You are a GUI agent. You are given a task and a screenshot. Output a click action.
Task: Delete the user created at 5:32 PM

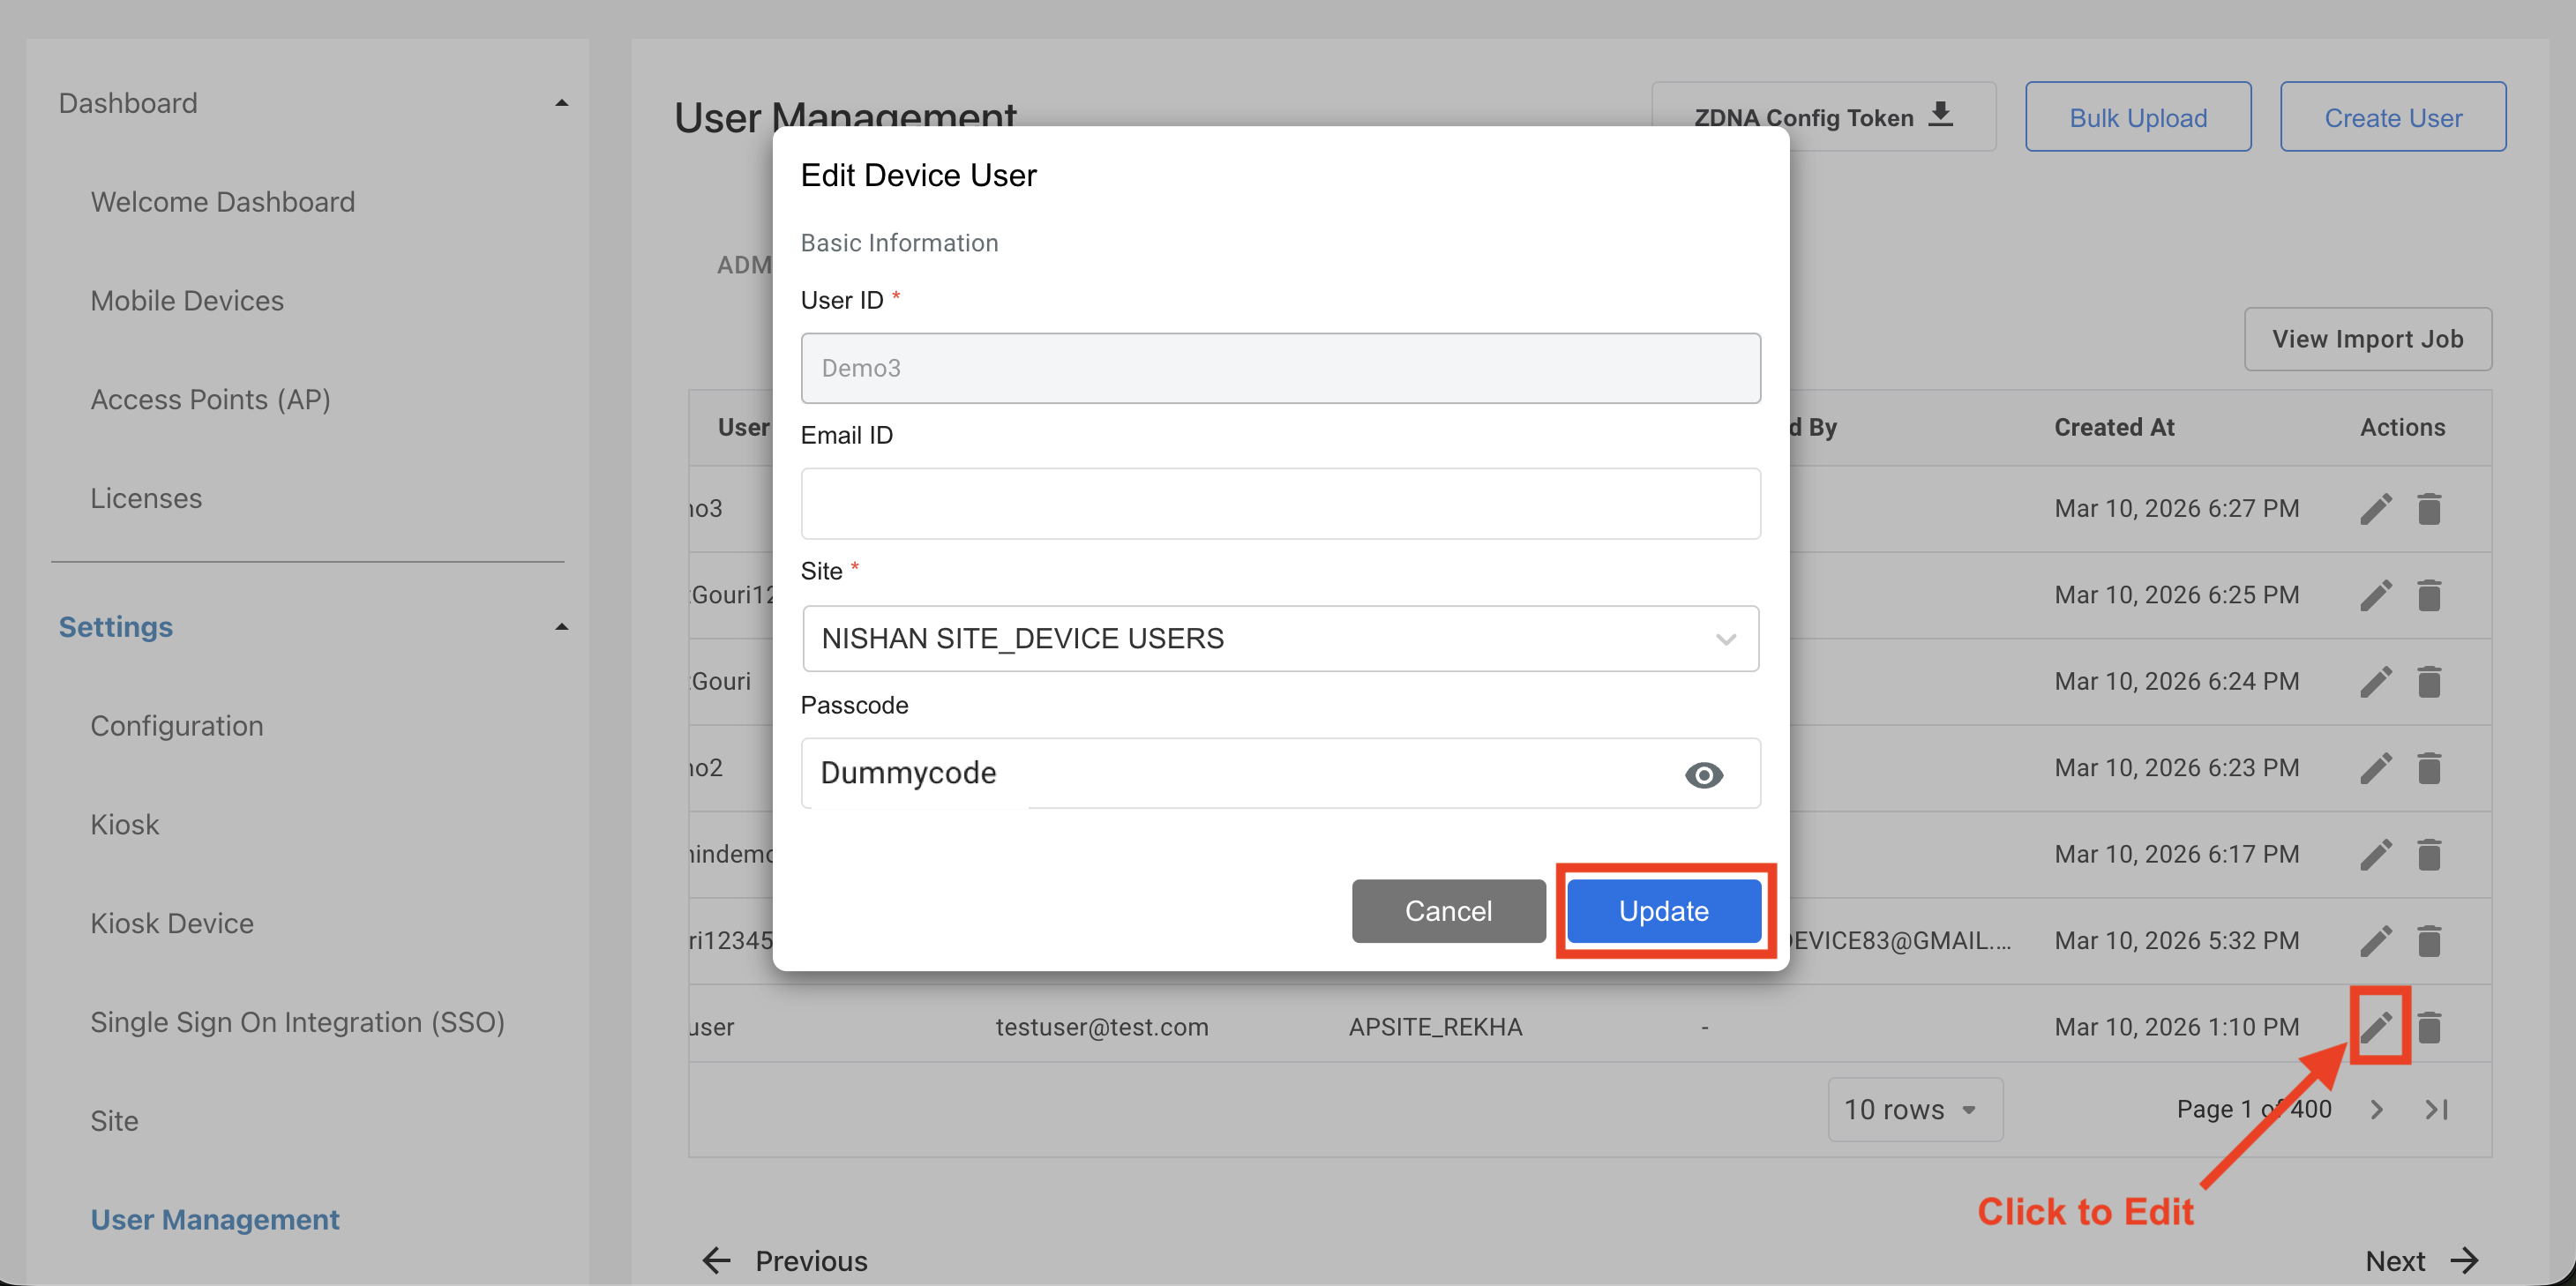tap(2429, 941)
